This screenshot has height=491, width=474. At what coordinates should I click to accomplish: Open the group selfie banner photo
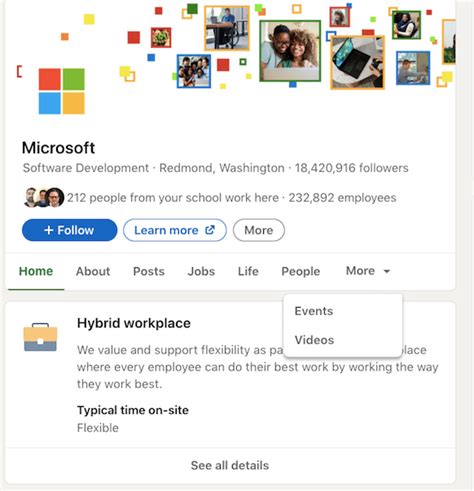[x=194, y=71]
